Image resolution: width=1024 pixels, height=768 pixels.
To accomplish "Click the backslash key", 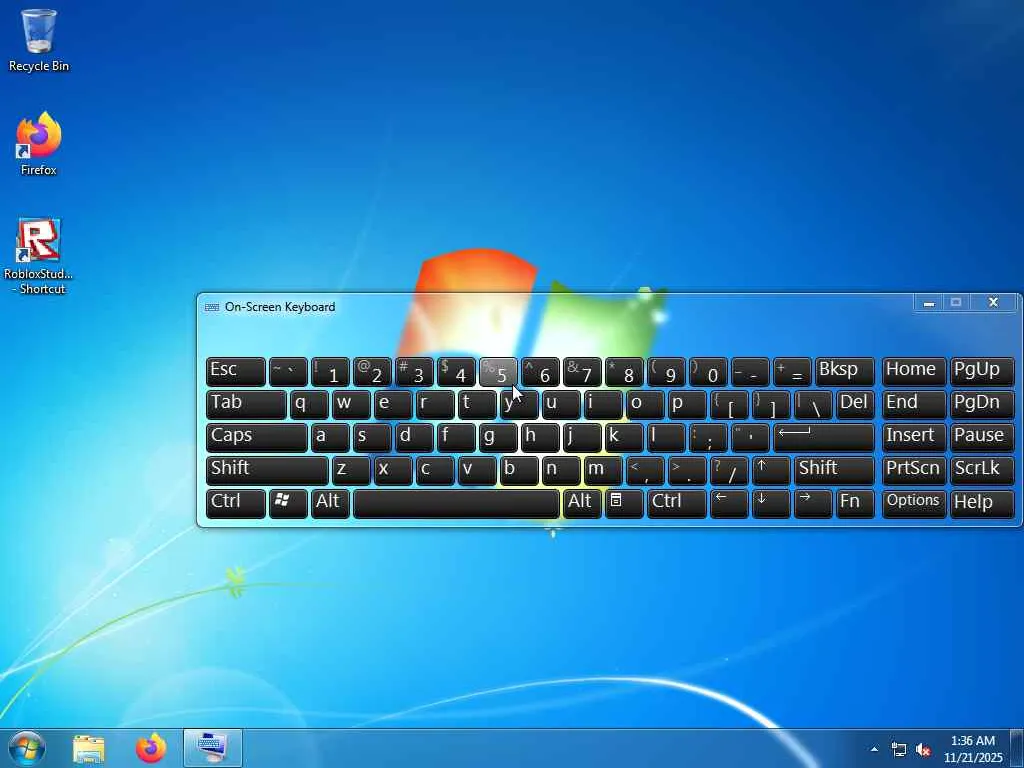I will tap(813, 404).
